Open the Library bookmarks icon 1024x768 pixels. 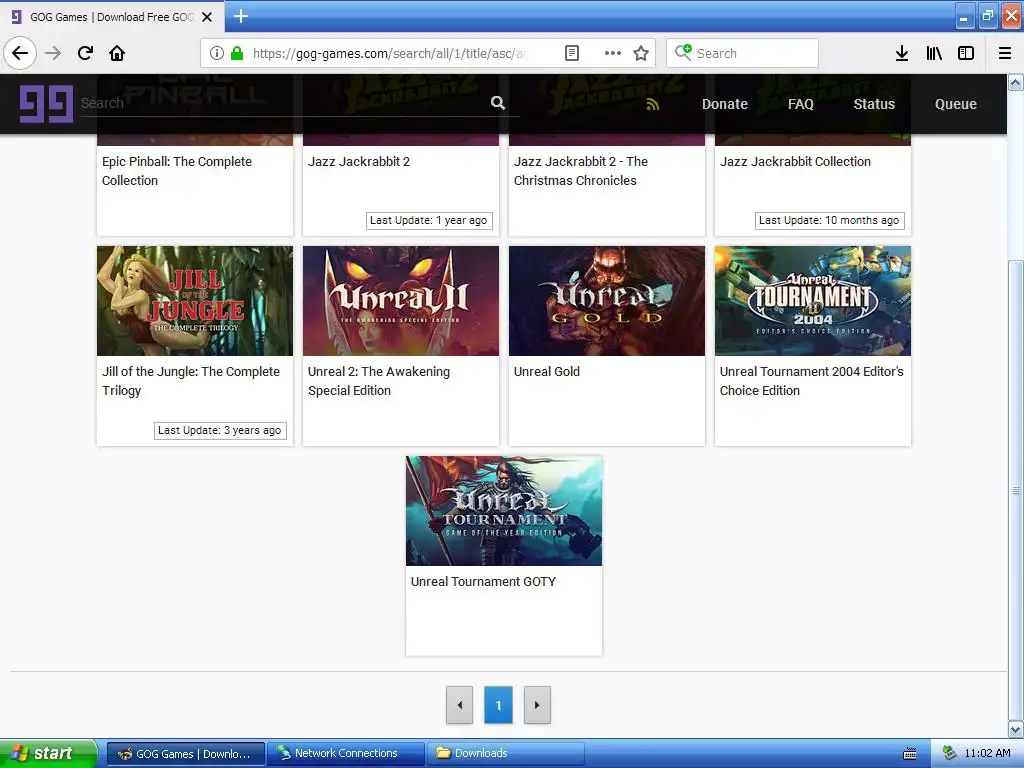click(x=934, y=53)
